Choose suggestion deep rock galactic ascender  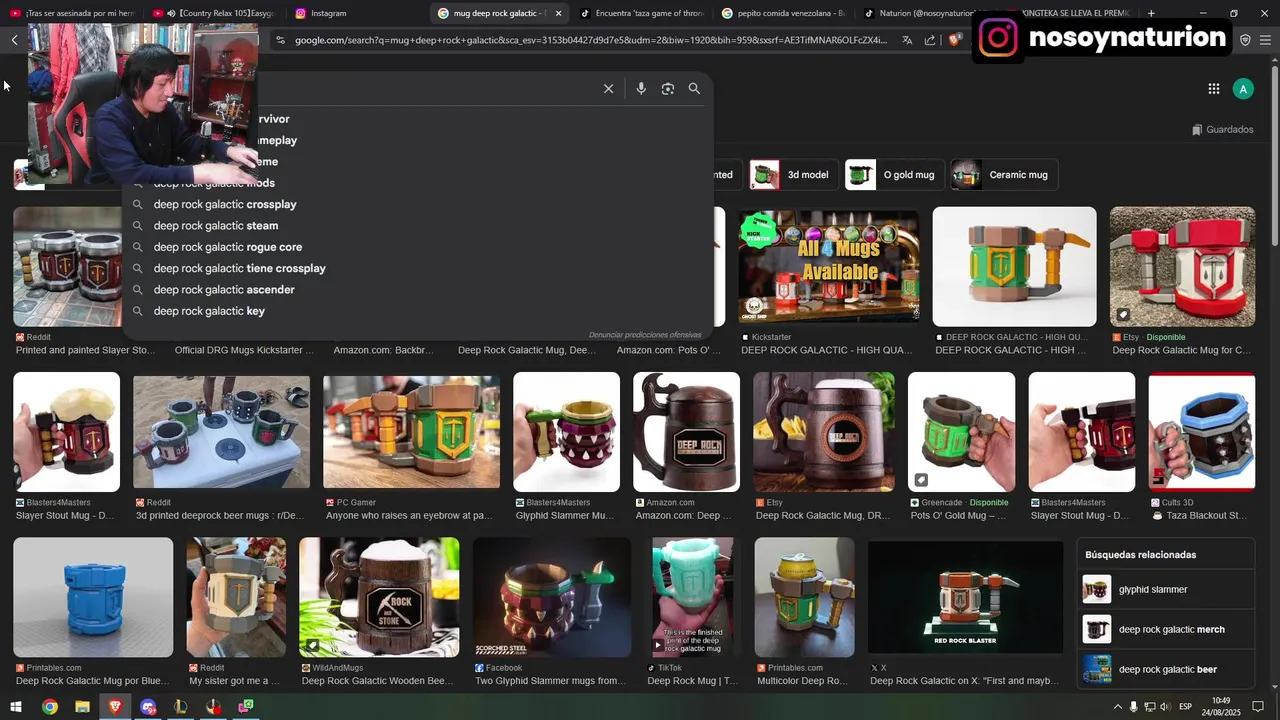[417, 290]
